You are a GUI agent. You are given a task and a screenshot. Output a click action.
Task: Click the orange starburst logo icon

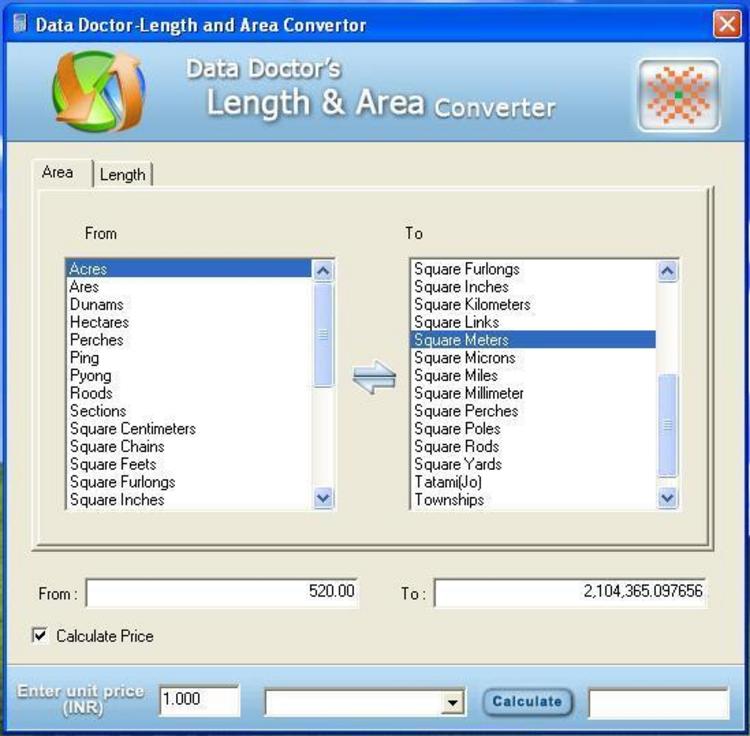[x=679, y=96]
